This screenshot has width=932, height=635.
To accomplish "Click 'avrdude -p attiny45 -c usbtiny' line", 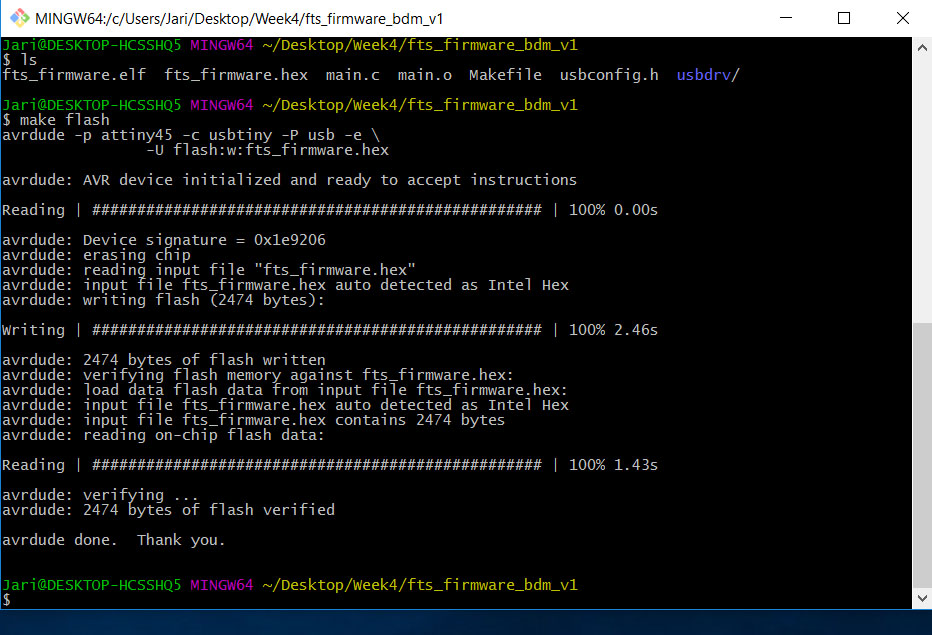I will tap(191, 135).
